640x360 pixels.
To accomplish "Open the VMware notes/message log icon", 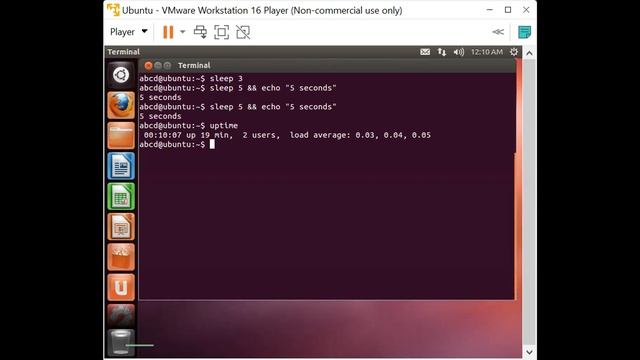I will click(x=524, y=32).
